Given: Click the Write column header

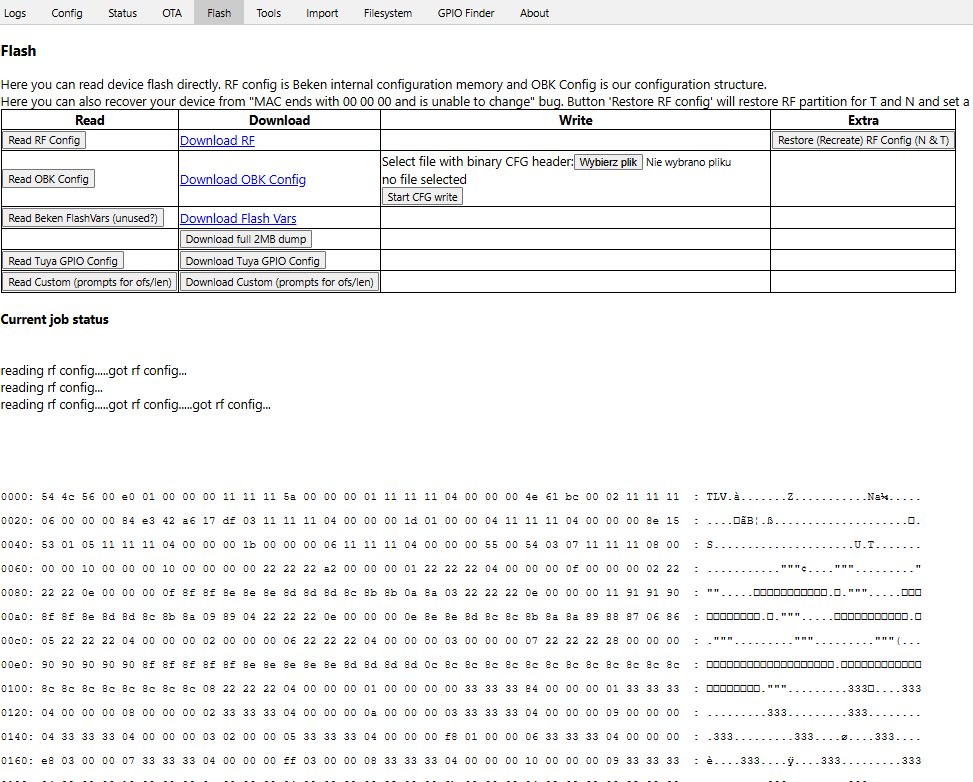Looking at the screenshot, I should tap(575, 120).
